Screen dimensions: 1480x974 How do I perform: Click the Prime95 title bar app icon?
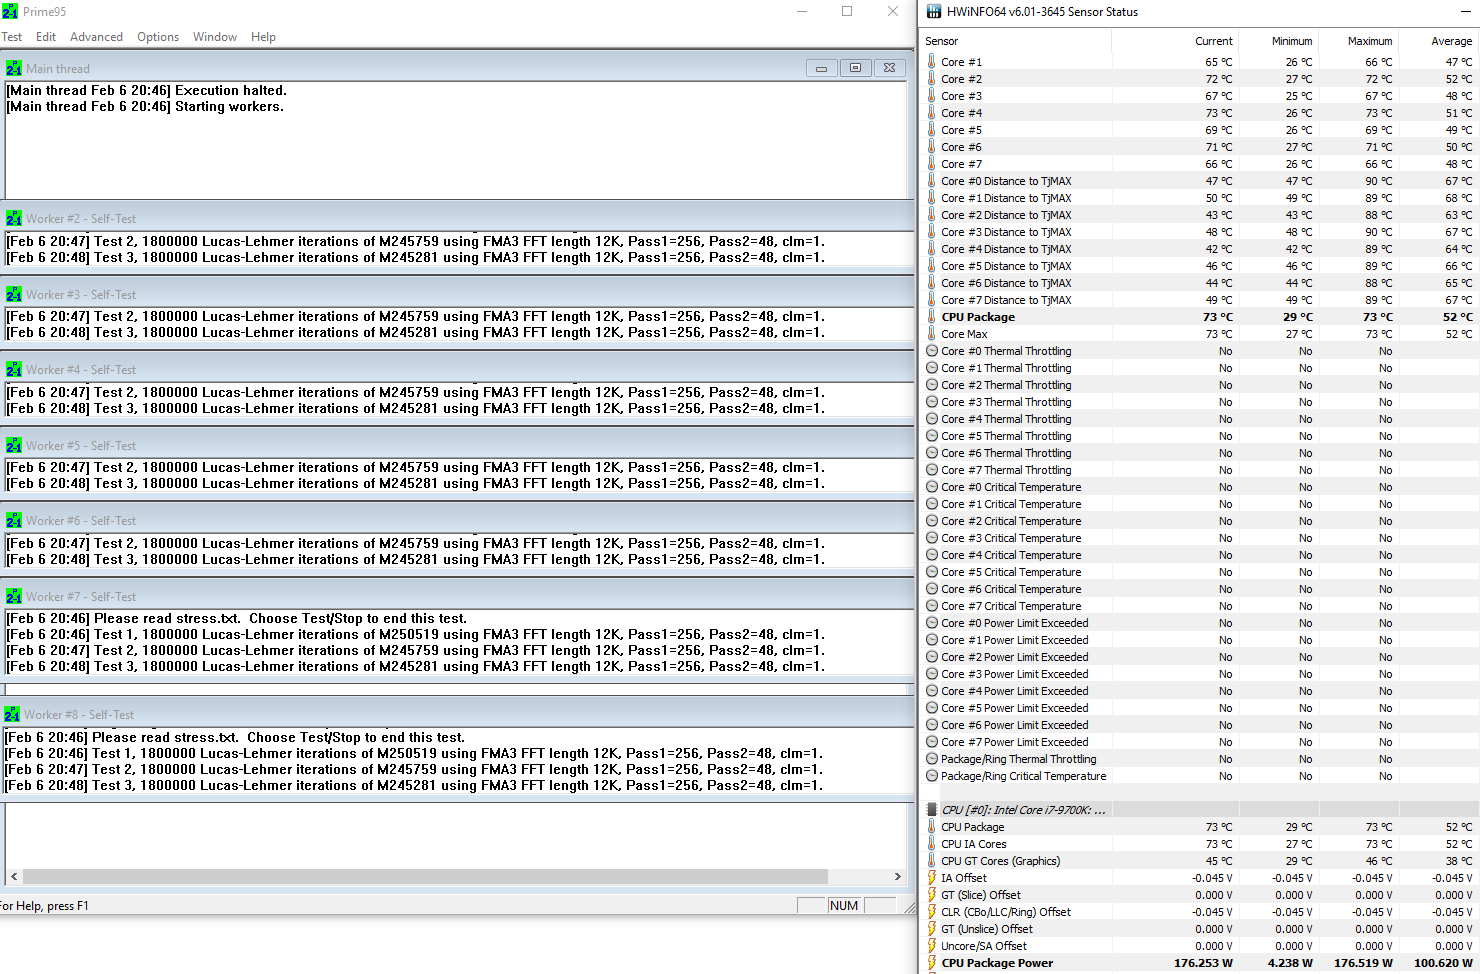point(10,12)
